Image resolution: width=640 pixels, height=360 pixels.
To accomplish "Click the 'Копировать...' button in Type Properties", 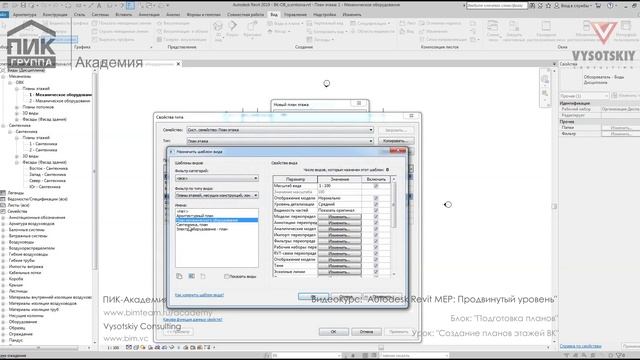I will (395, 141).
